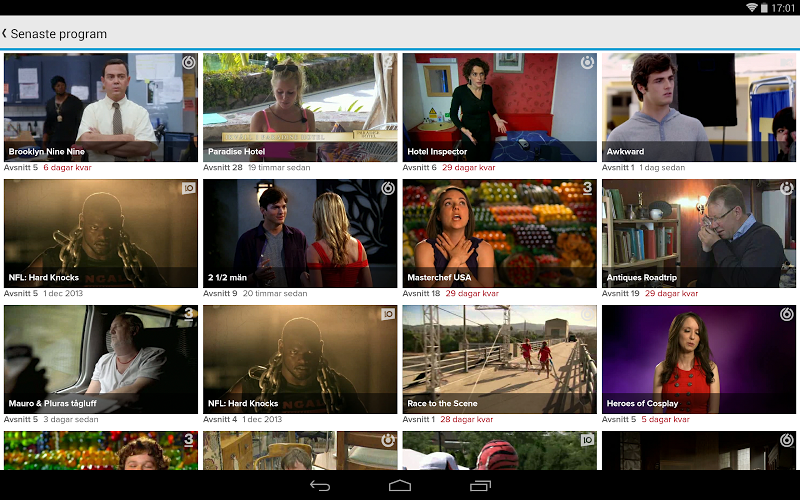800x500 pixels.
Task: Open the Masterchef USA thumbnail
Action: (499, 233)
